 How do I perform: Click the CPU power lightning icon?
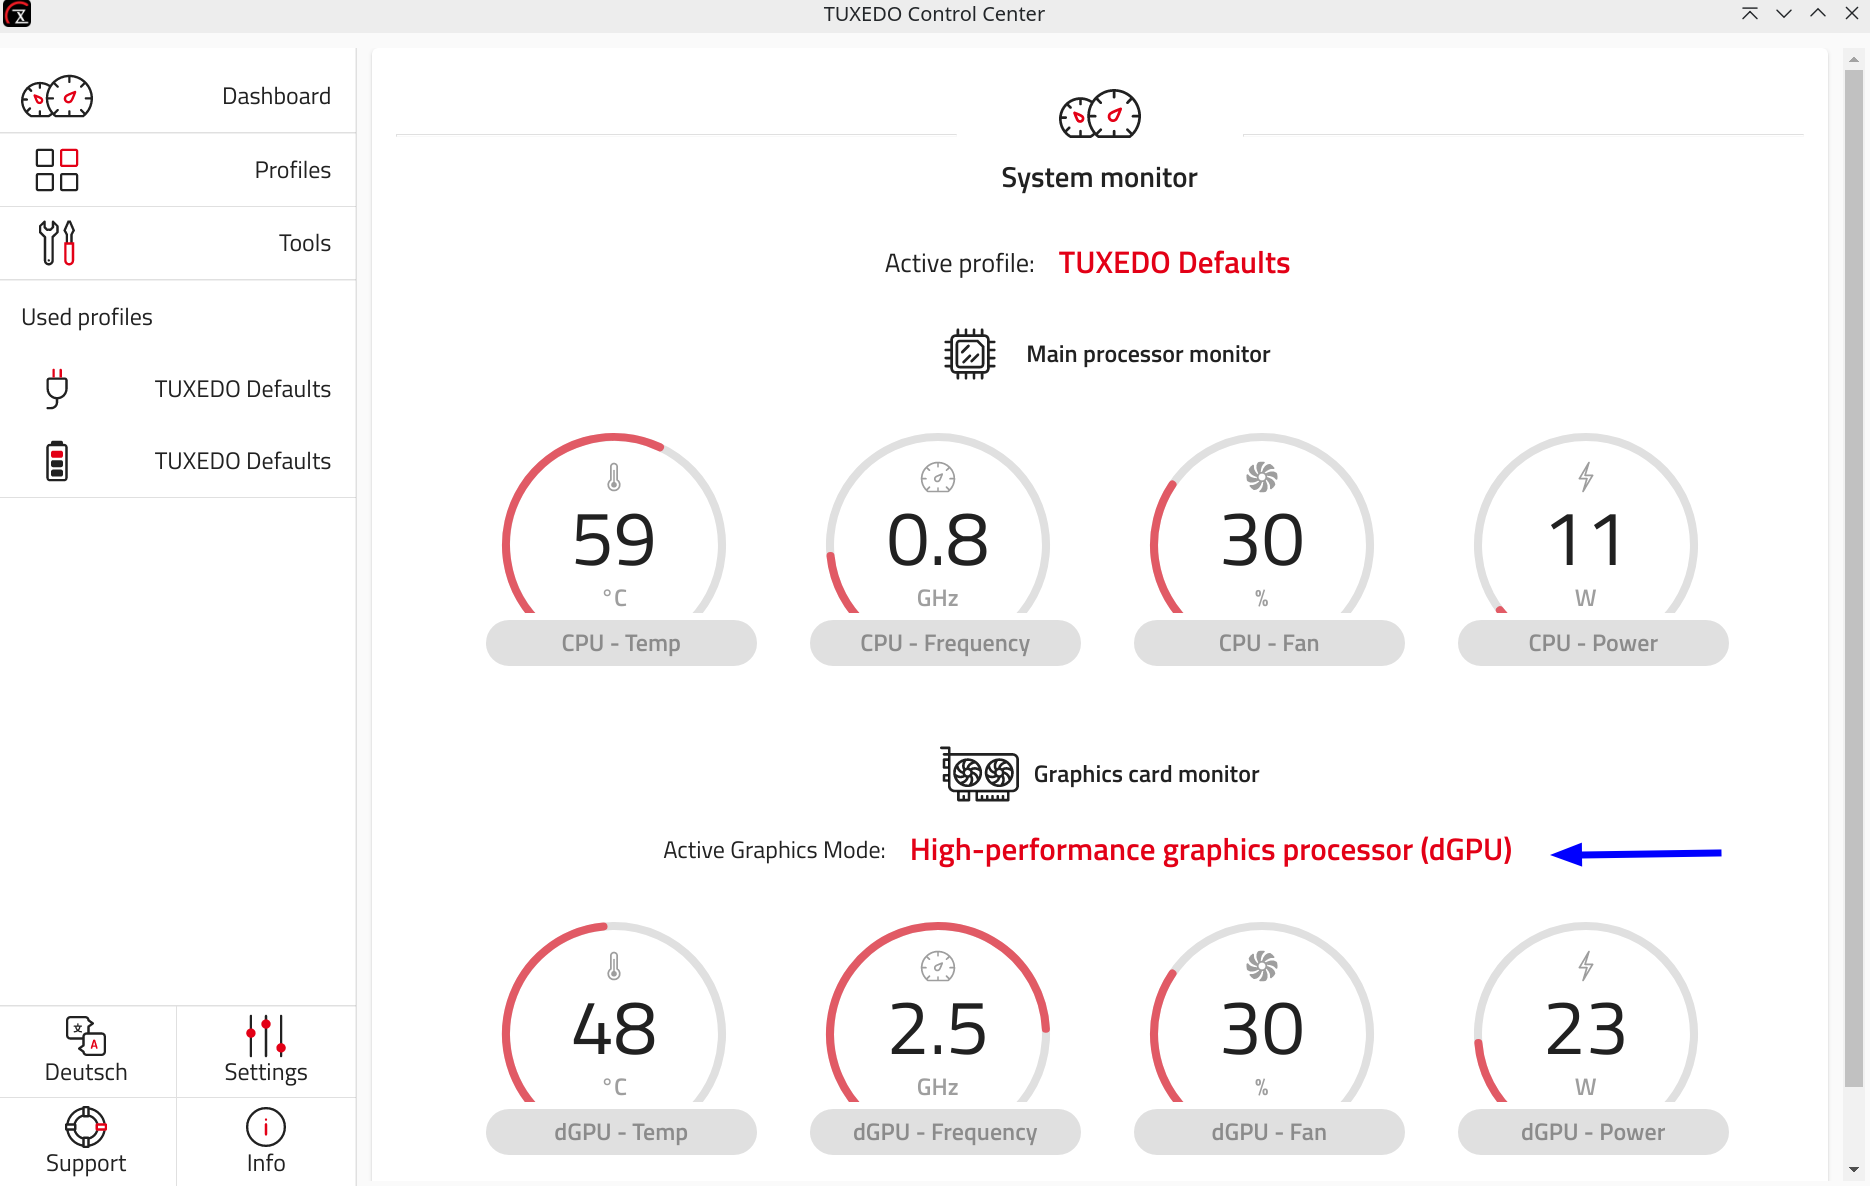click(x=1586, y=477)
